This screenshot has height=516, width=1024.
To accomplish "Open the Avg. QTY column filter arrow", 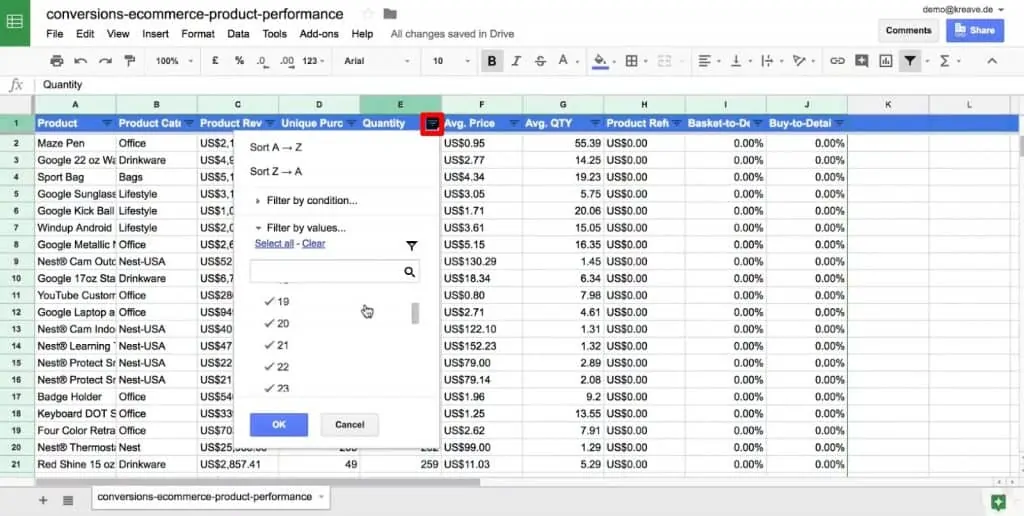I will tap(595, 123).
